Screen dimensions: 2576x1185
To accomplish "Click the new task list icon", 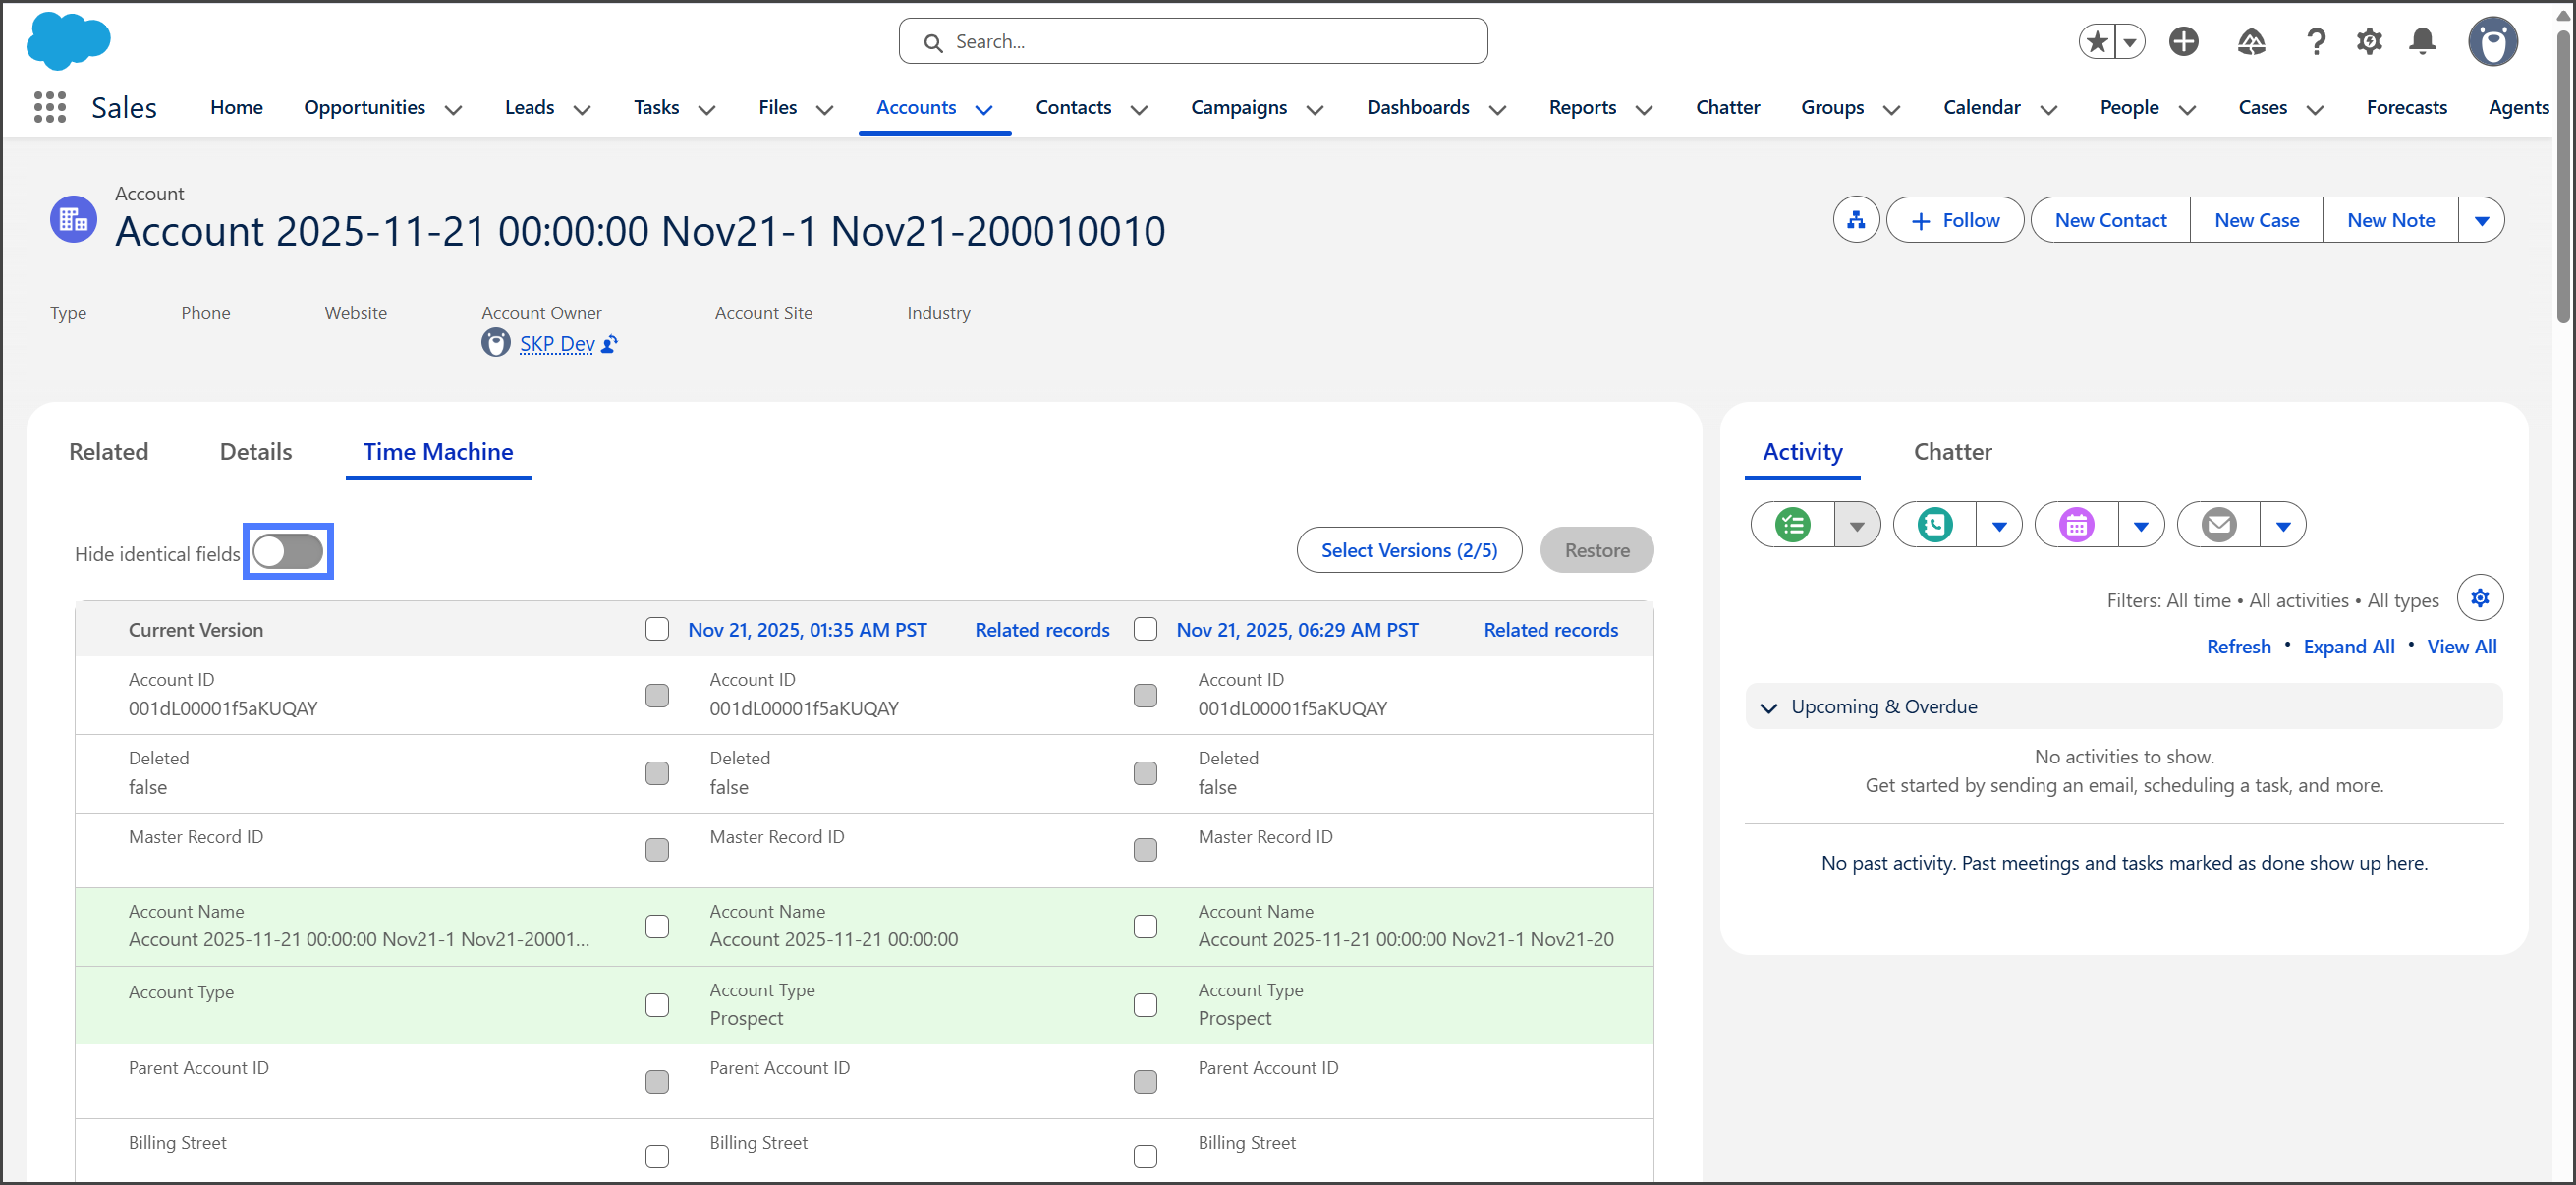I will [x=1793, y=525].
